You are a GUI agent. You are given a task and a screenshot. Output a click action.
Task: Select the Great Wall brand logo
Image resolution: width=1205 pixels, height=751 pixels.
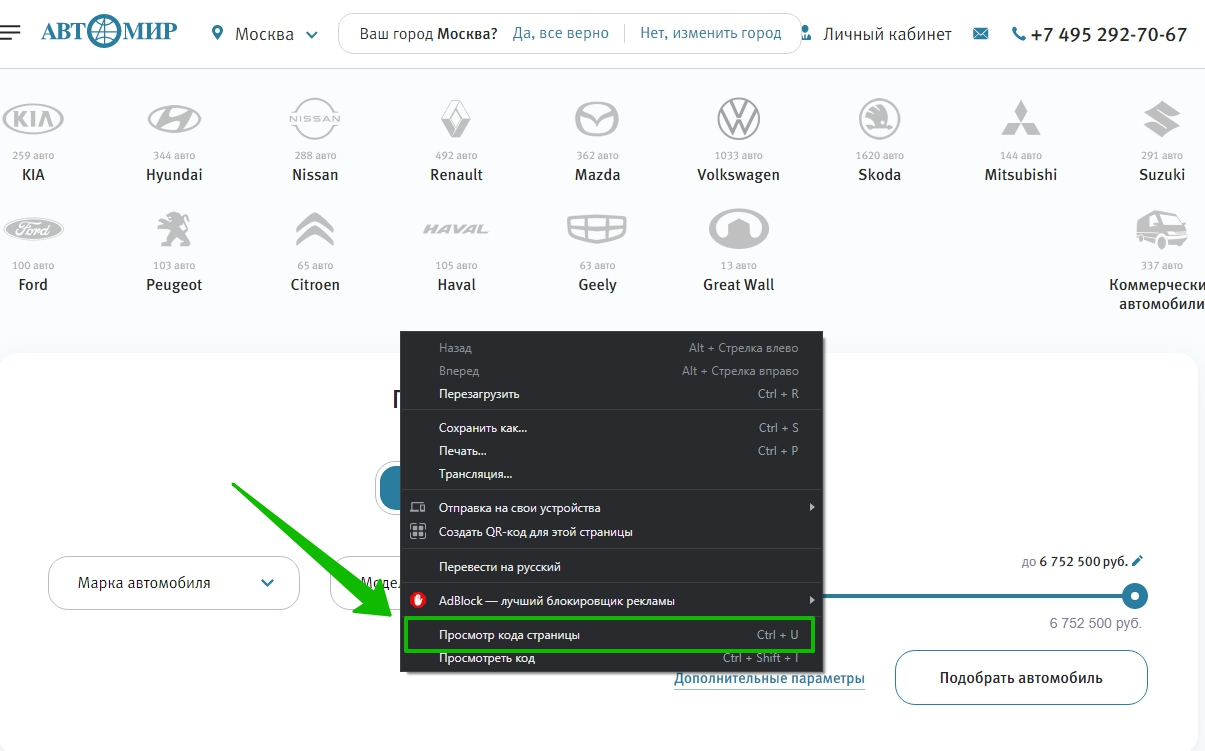click(738, 230)
